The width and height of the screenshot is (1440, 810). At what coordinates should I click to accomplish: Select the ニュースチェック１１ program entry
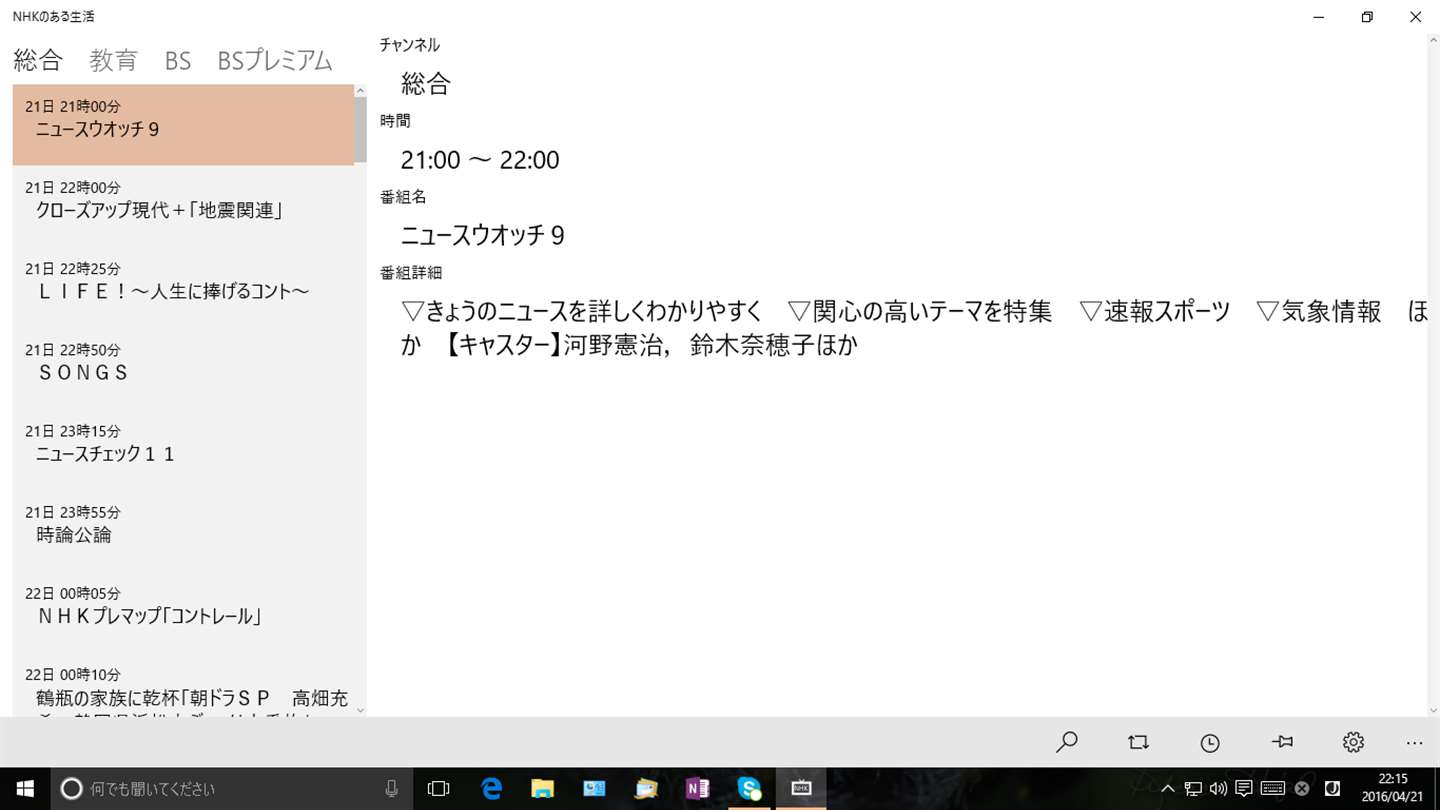tap(183, 449)
